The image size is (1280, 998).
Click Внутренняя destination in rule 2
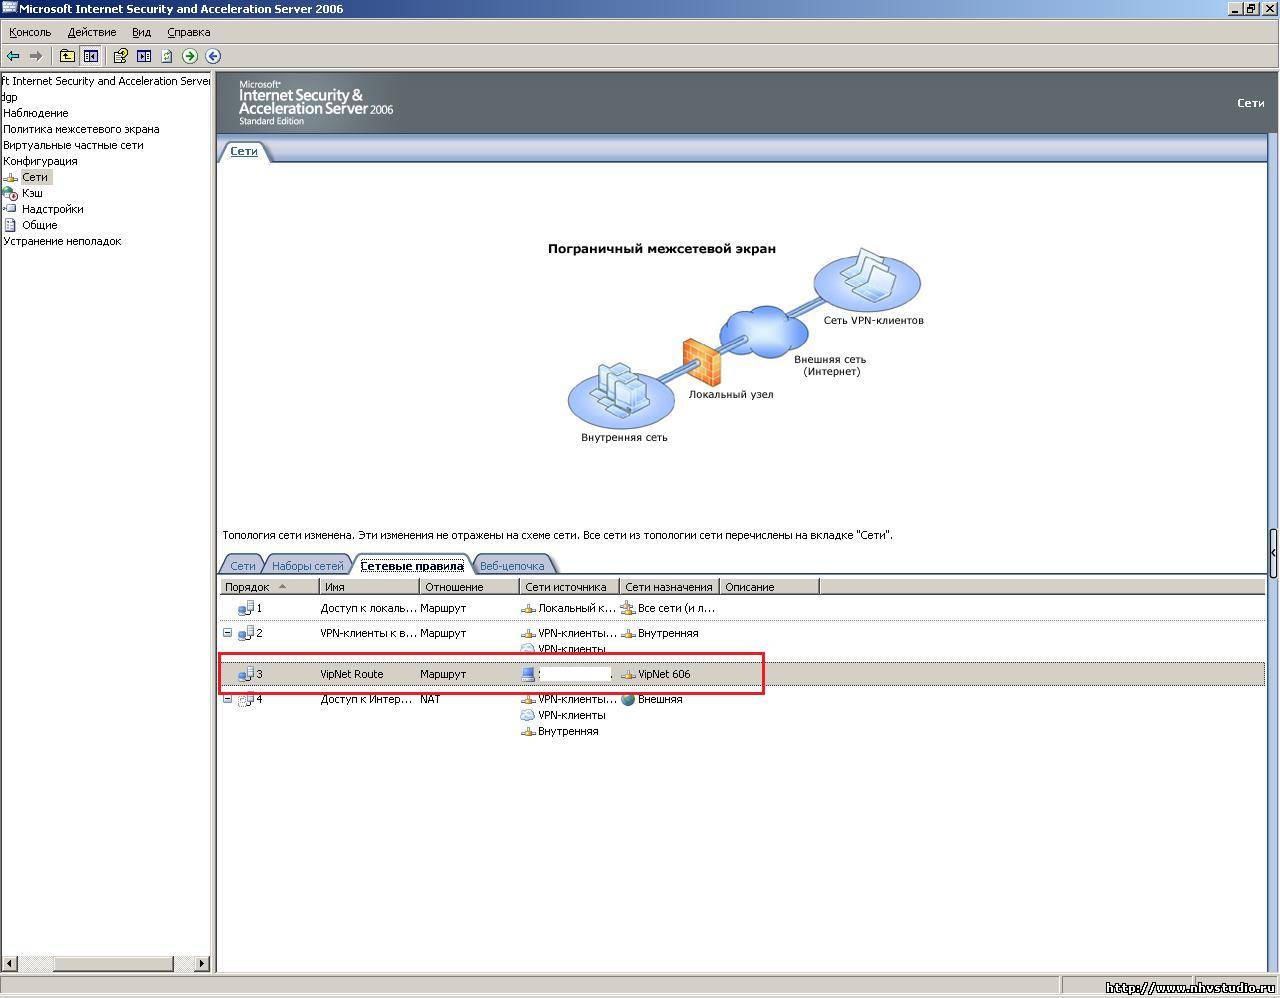point(668,633)
